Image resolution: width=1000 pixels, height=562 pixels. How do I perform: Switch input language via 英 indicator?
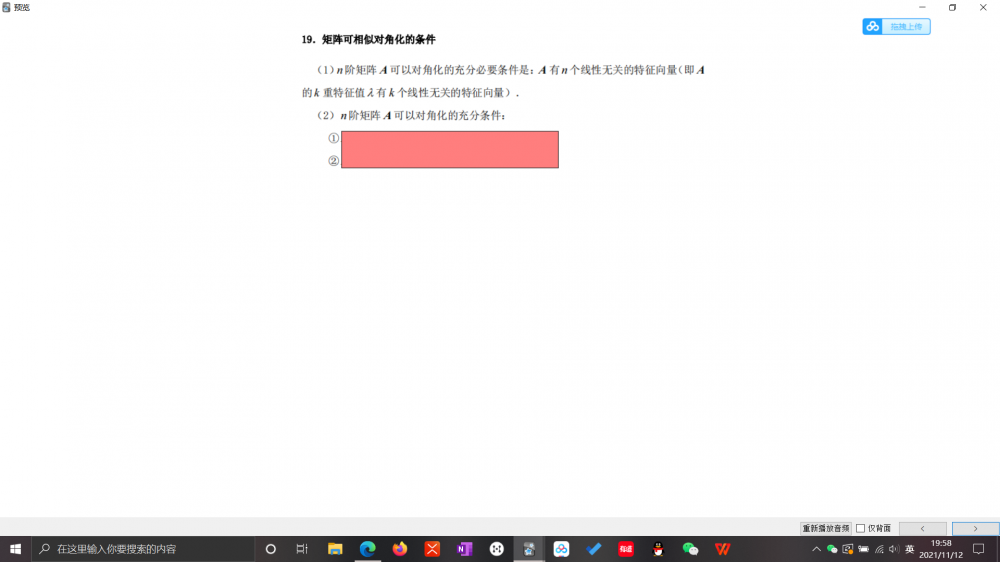909,549
